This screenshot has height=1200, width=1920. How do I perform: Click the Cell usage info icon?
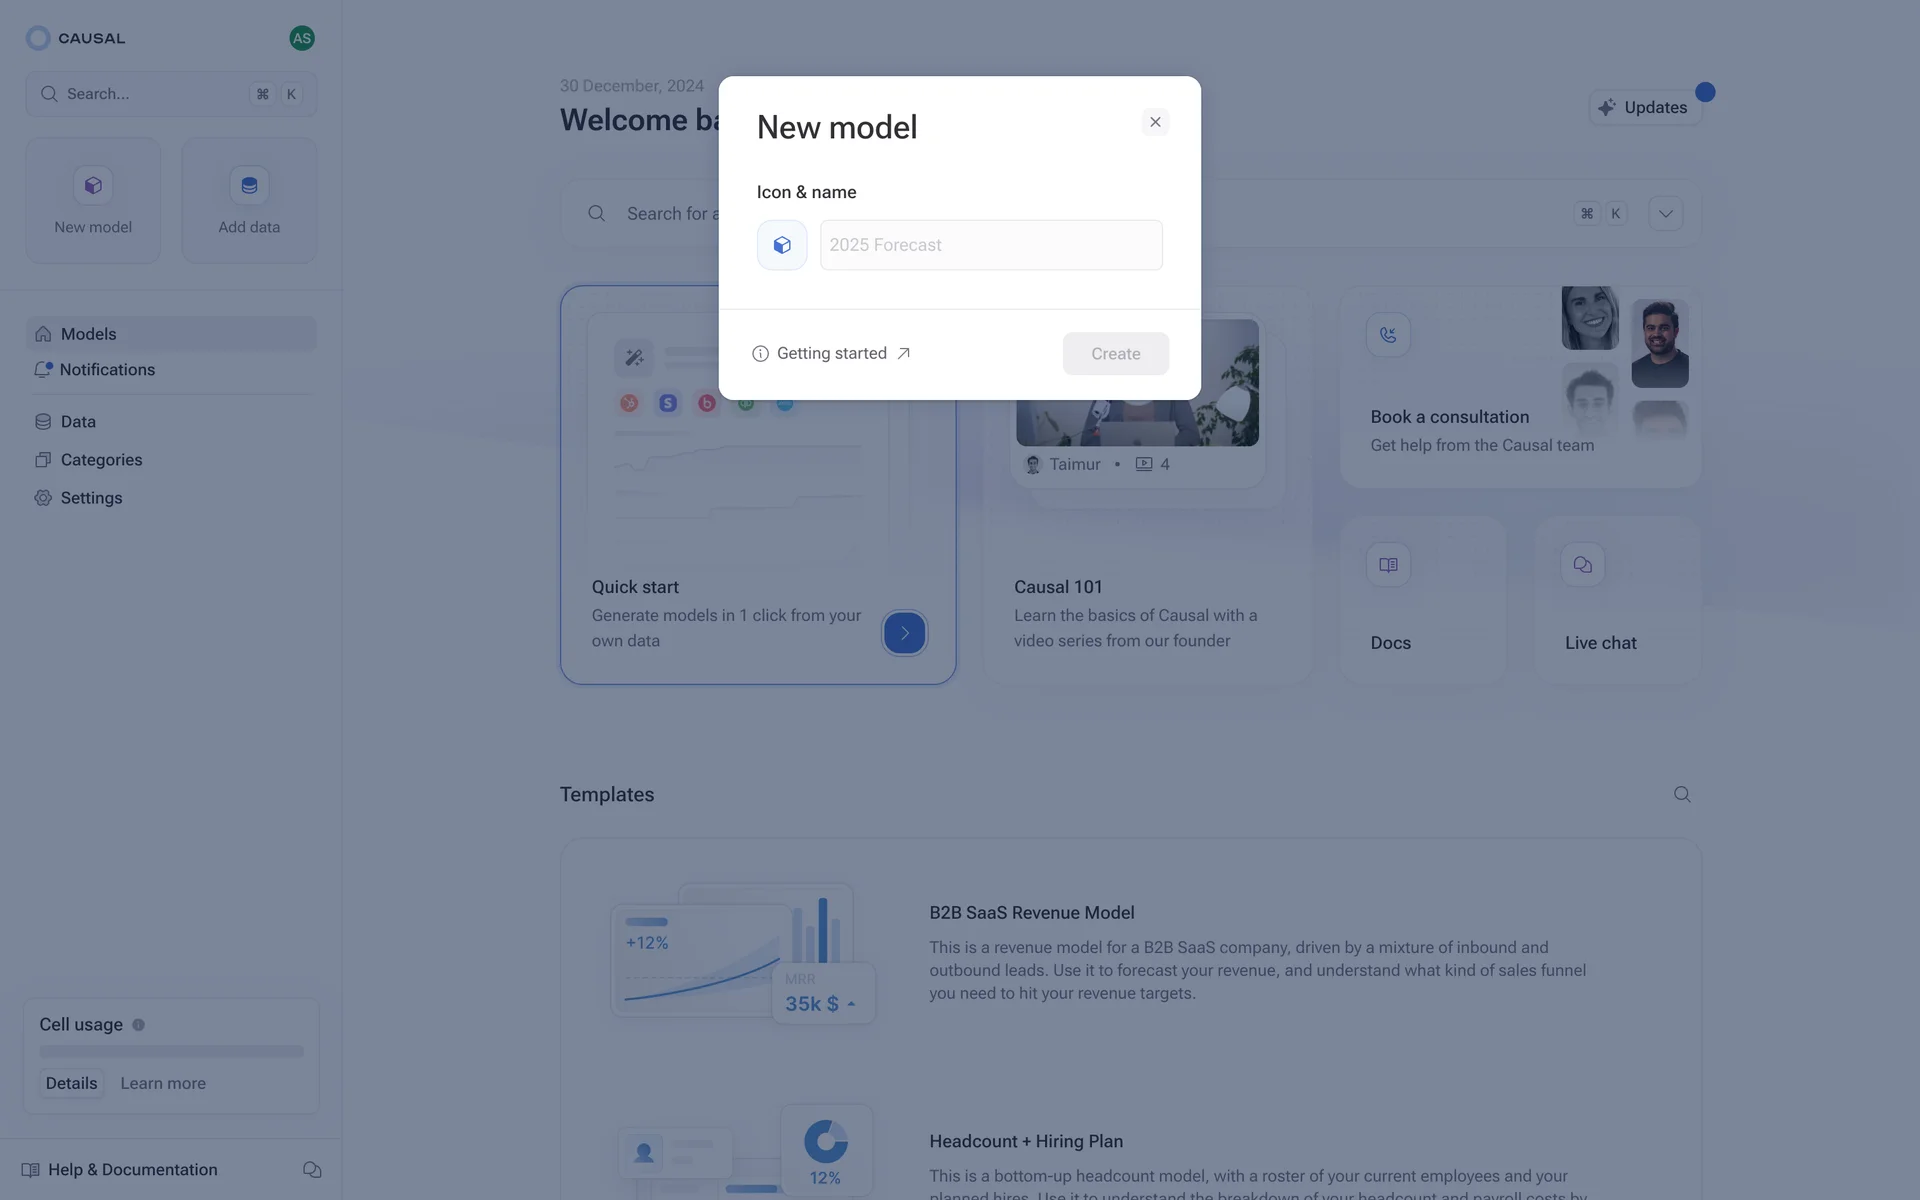pyautogui.click(x=139, y=1025)
